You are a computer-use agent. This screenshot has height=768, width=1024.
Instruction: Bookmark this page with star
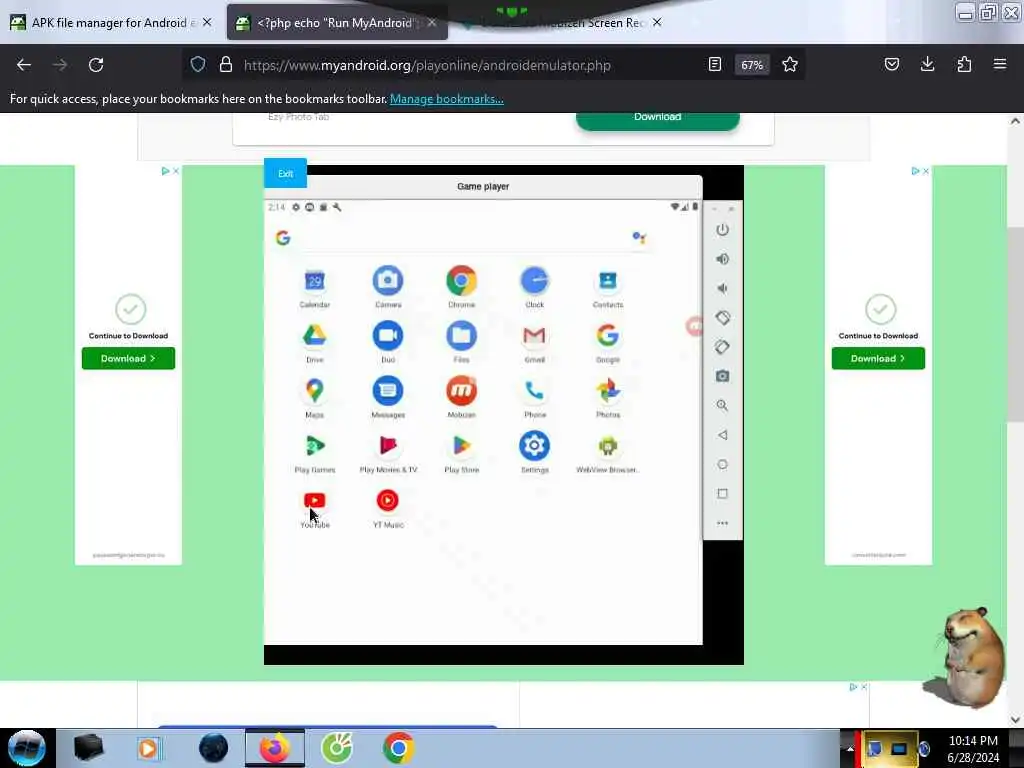click(790, 65)
